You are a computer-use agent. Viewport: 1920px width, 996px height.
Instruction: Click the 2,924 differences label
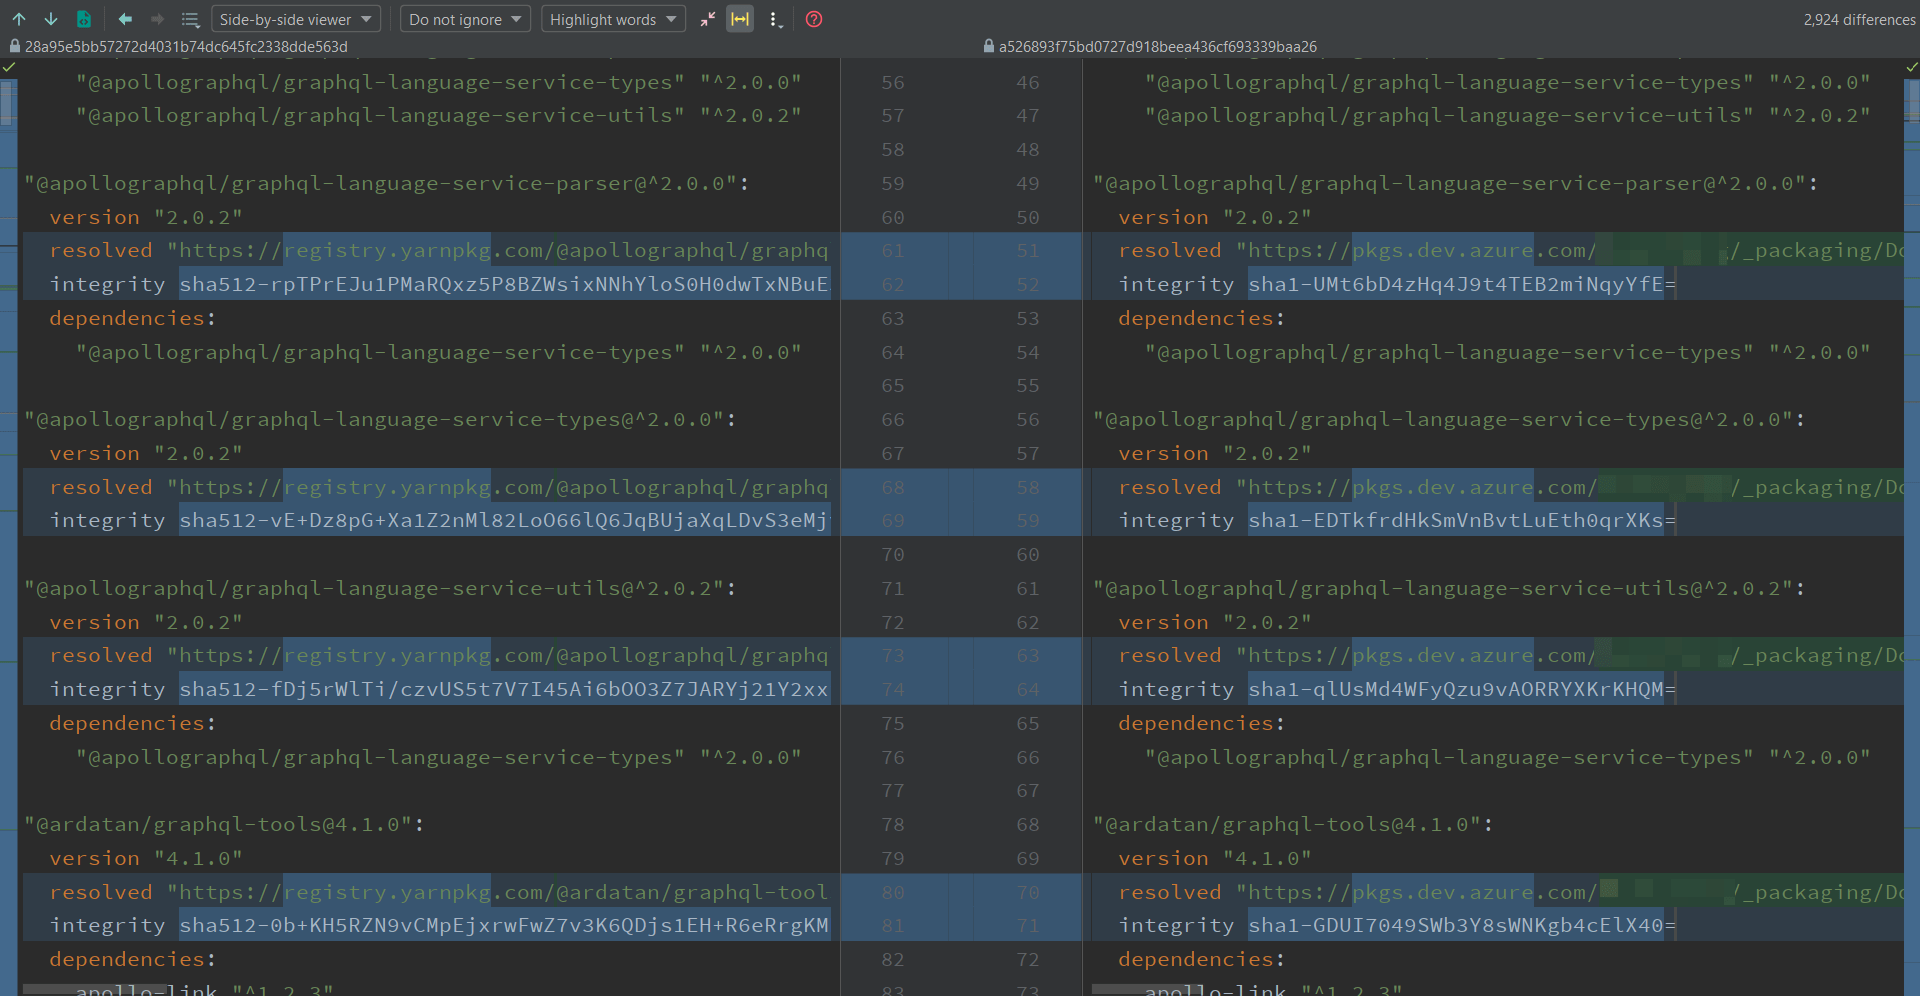click(1858, 19)
